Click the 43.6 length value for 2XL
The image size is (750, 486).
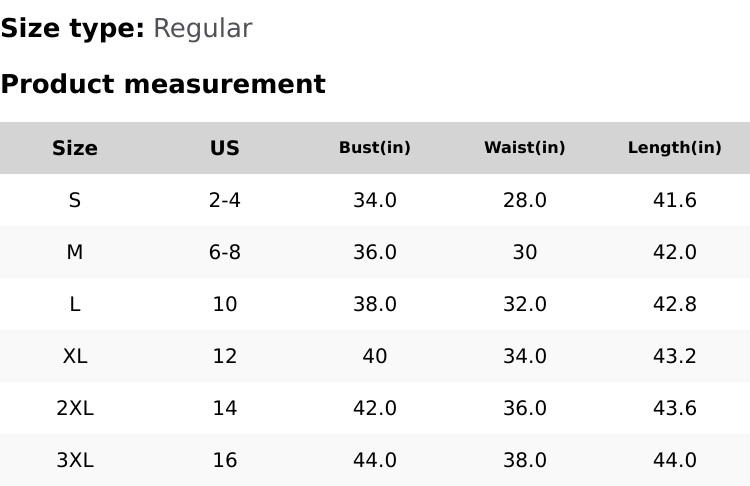[675, 408]
